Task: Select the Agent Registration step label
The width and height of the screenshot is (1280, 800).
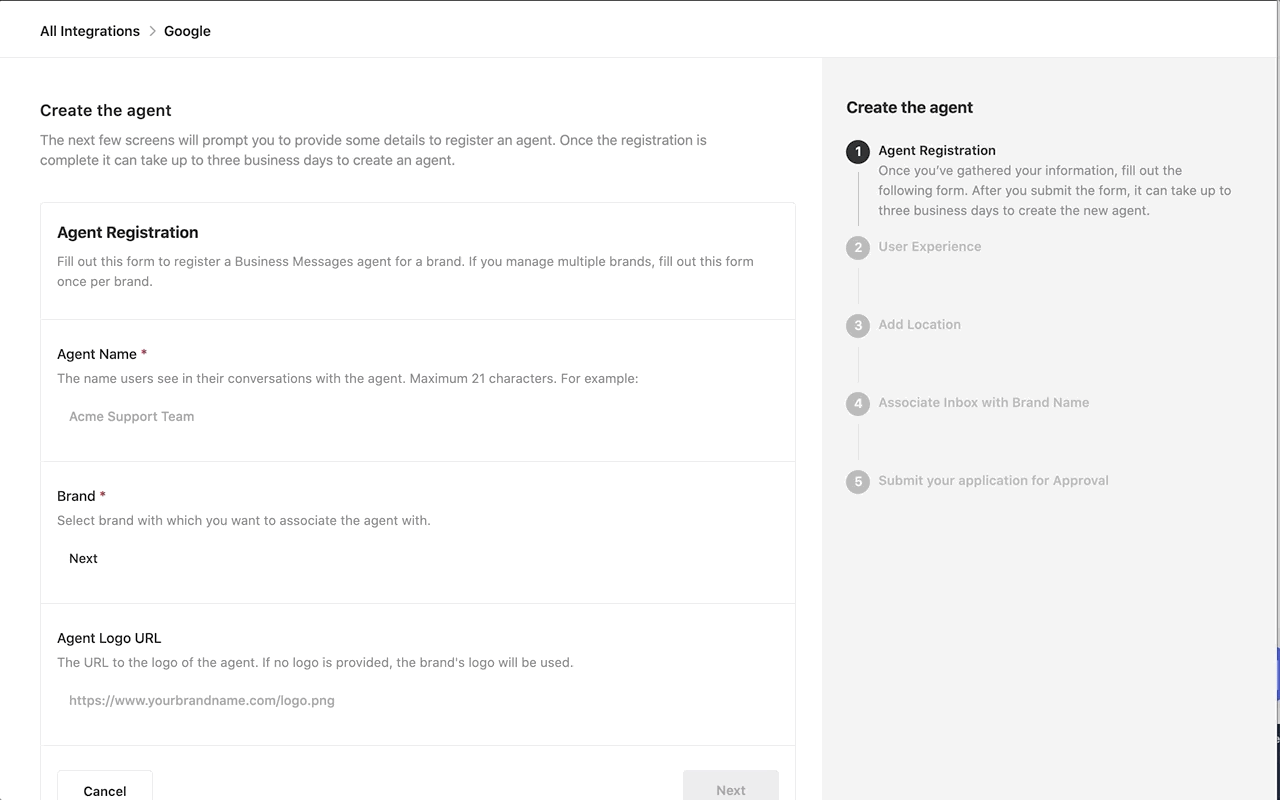Action: tap(937, 151)
